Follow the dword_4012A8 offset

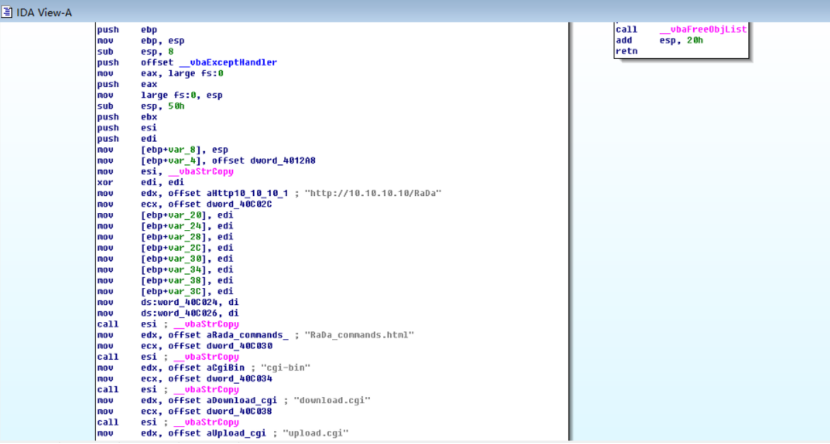pyautogui.click(x=283, y=161)
